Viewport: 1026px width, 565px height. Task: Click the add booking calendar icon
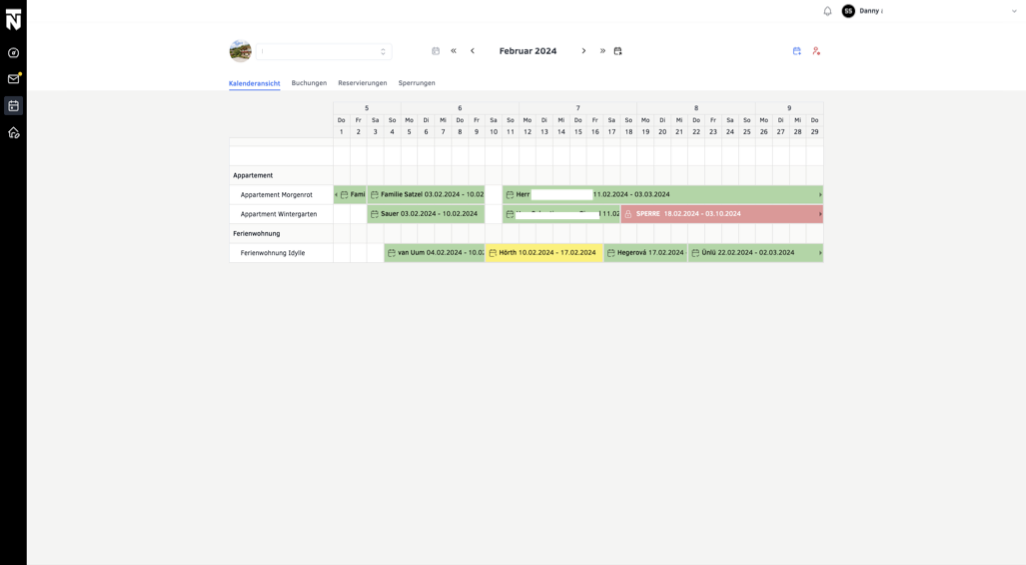pos(797,51)
